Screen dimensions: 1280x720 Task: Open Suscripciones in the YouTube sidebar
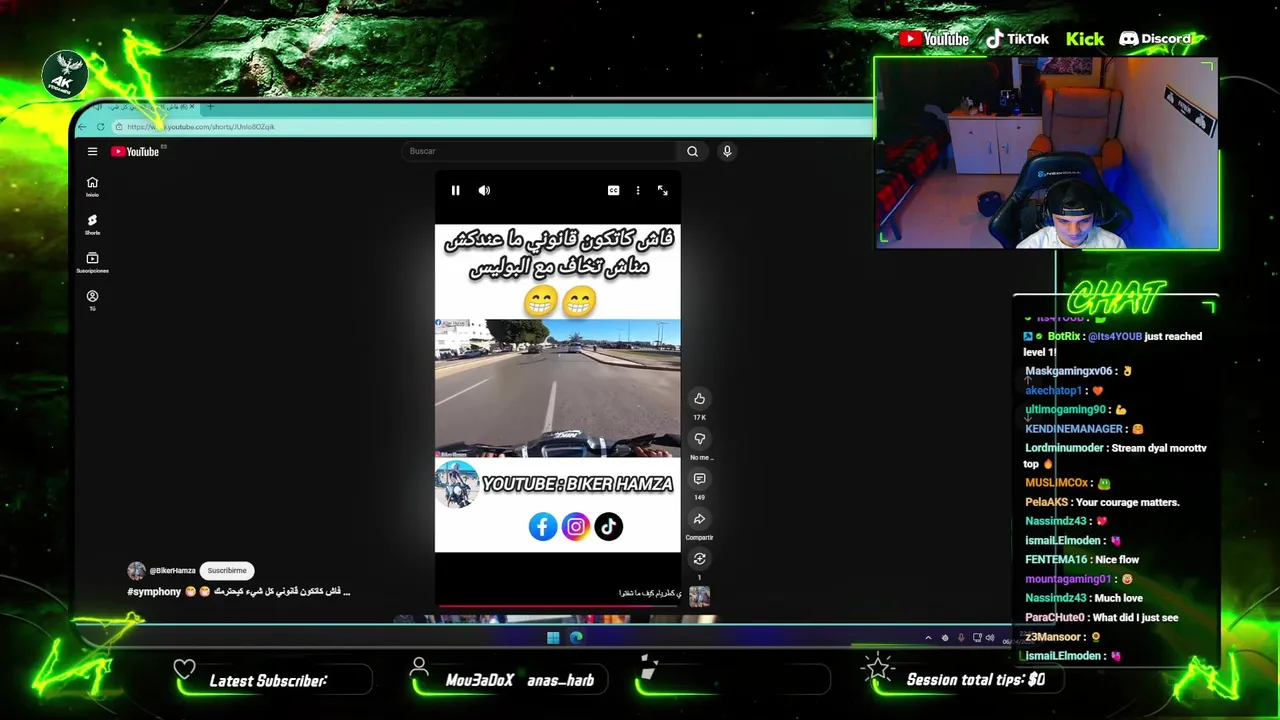tap(92, 262)
